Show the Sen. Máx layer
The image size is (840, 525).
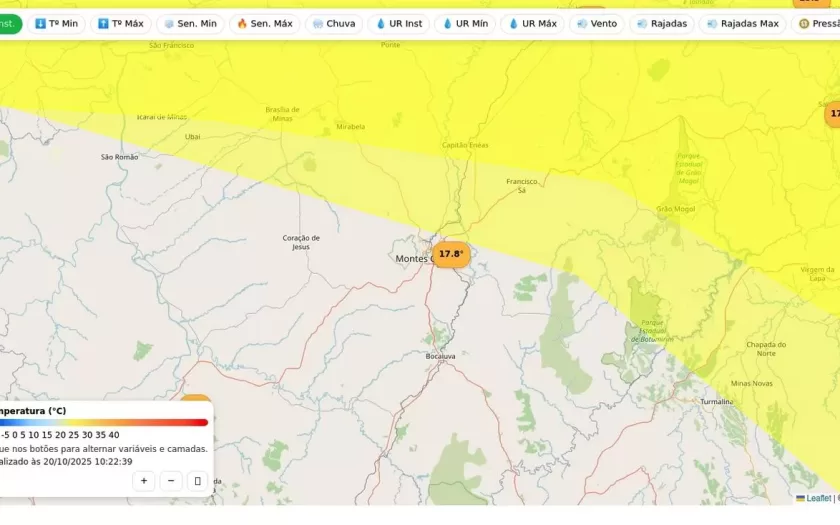click(x=265, y=24)
